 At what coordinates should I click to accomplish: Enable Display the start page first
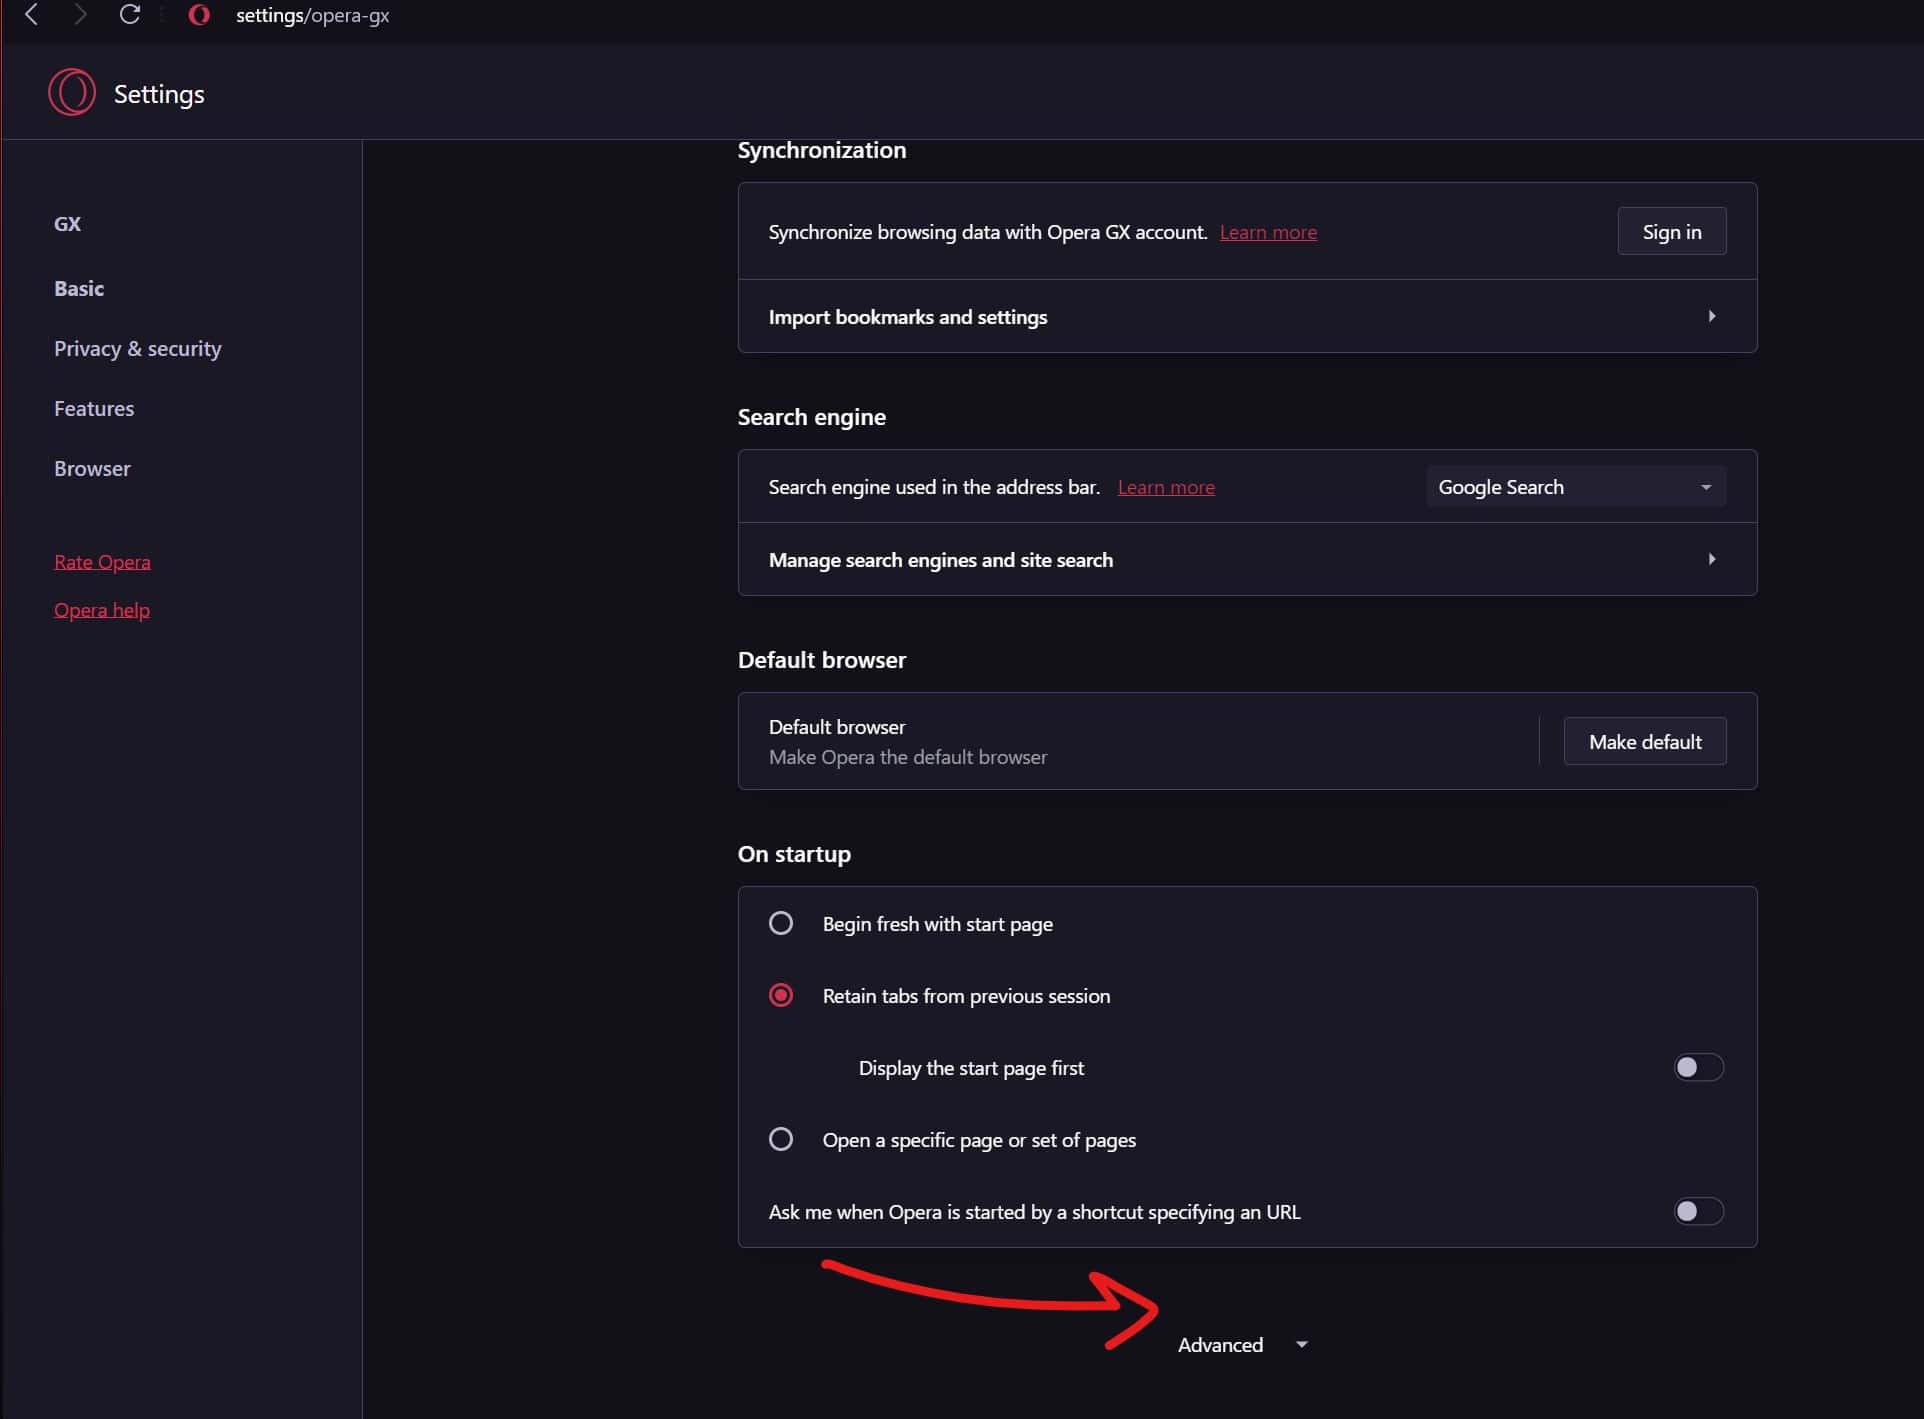click(1698, 1068)
